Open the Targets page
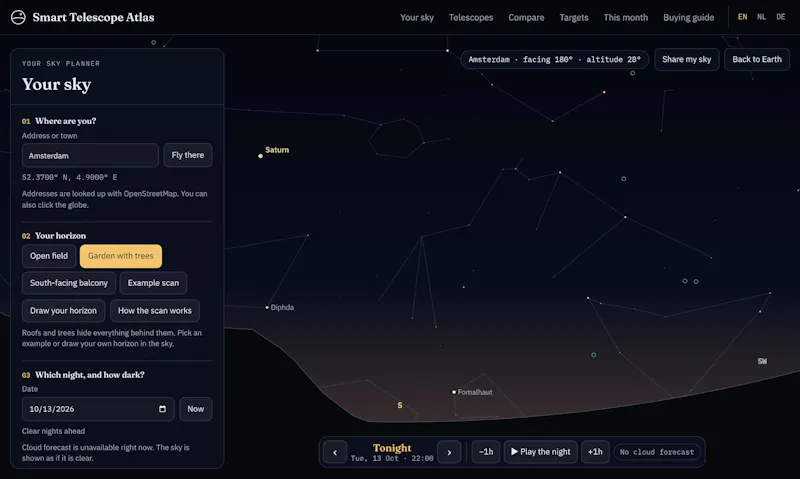Screen dimensions: 800x479 point(573,17)
